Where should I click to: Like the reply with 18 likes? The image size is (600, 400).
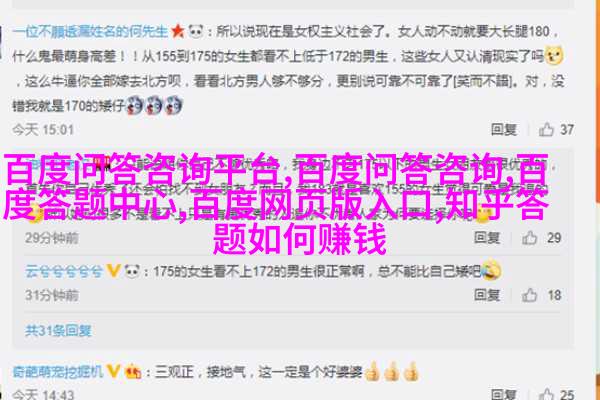click(x=530, y=295)
